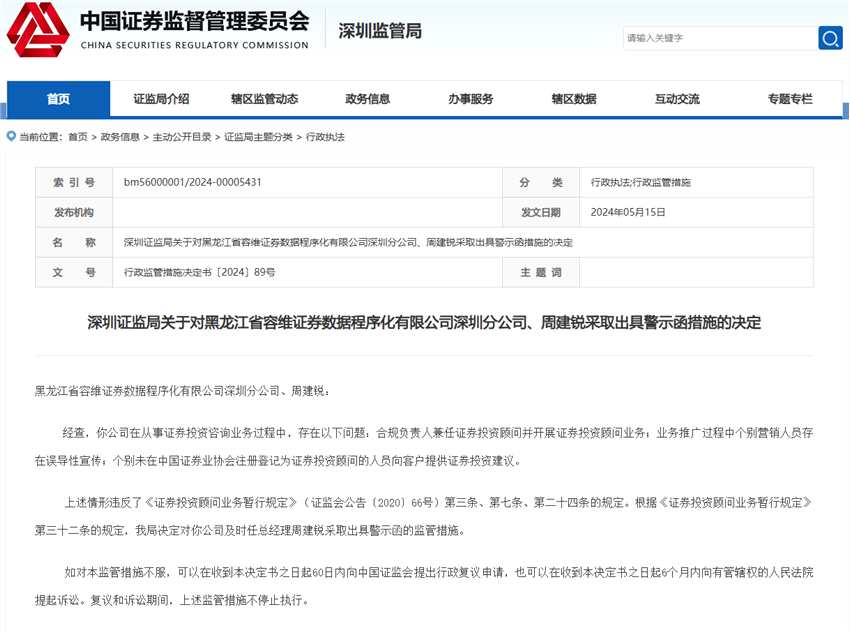Go to 首页 in the breadcrumb
850x632 pixels.
tap(78, 137)
